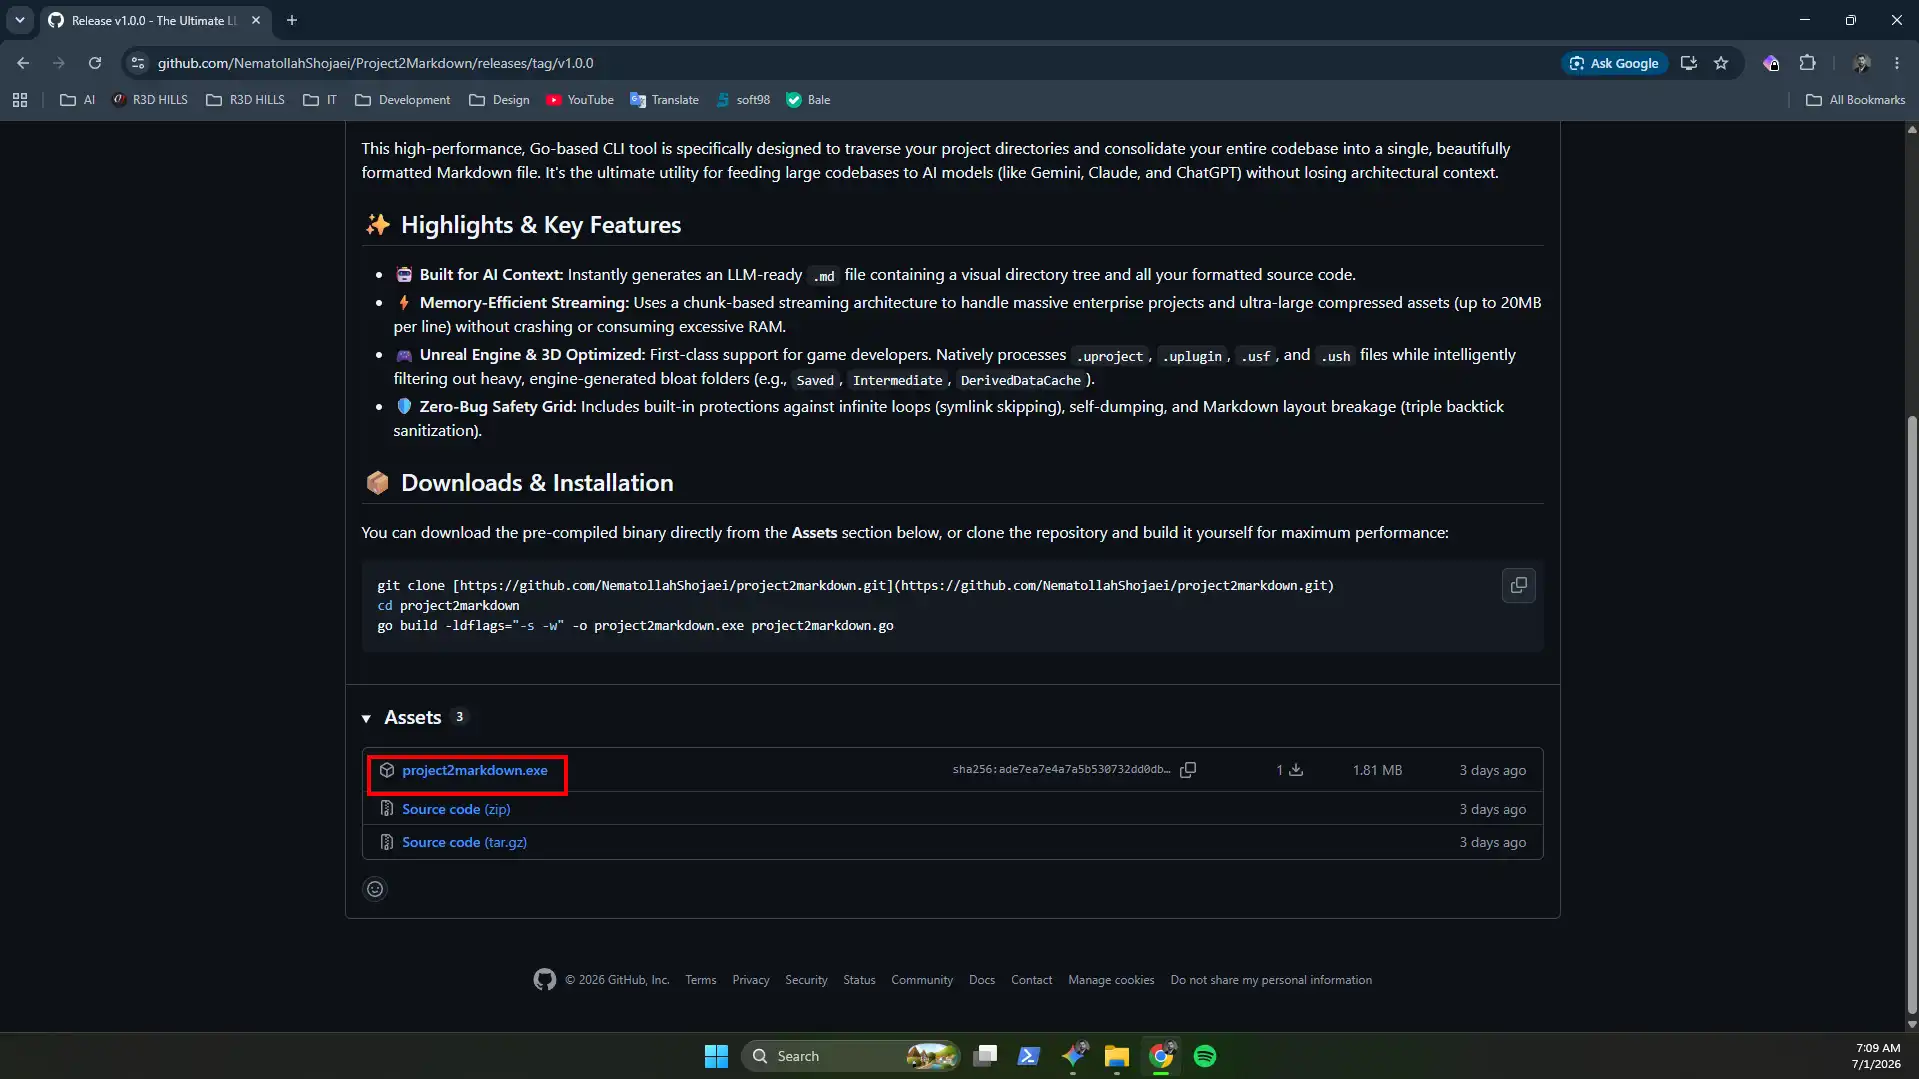
Task: Download Source code (tar.gz)
Action: [x=464, y=842]
